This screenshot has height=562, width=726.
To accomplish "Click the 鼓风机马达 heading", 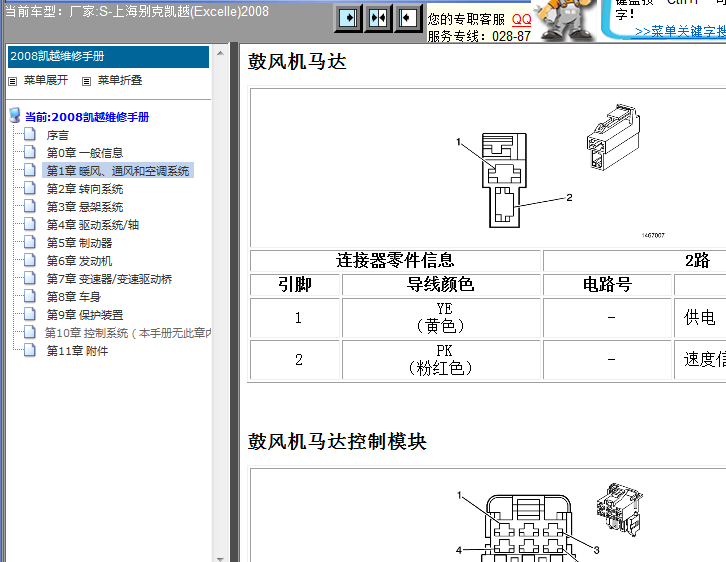I will tap(297, 62).
